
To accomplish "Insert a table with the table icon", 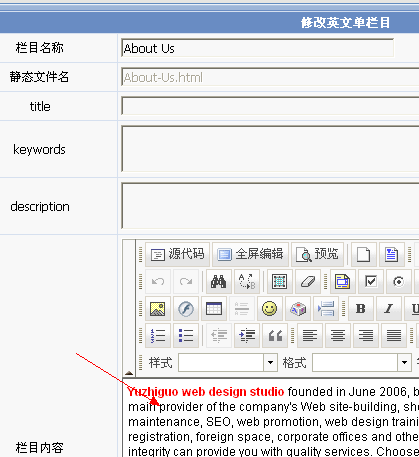I will [214, 309].
